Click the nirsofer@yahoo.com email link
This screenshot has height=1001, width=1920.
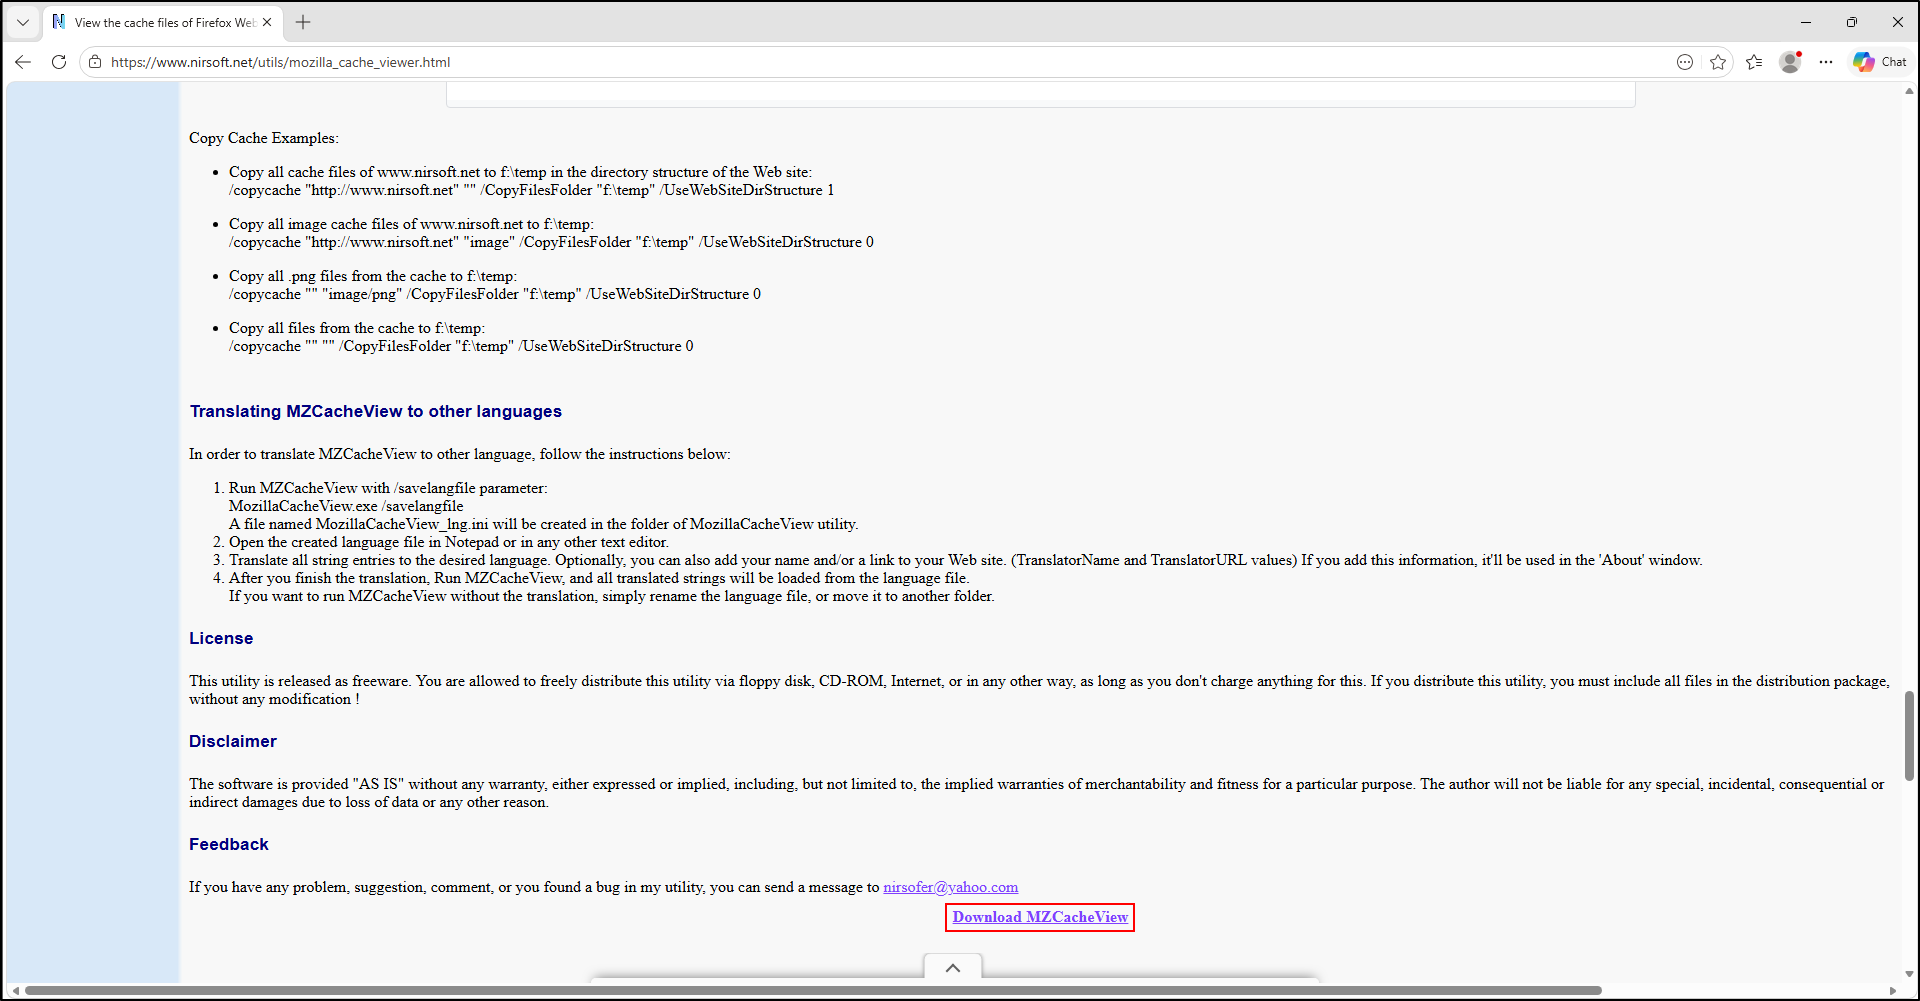coord(950,887)
